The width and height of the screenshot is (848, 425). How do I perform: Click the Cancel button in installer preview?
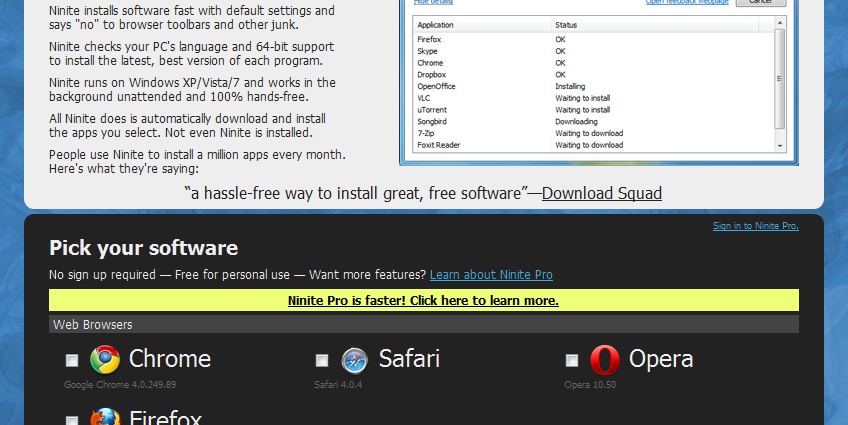[x=760, y=2]
